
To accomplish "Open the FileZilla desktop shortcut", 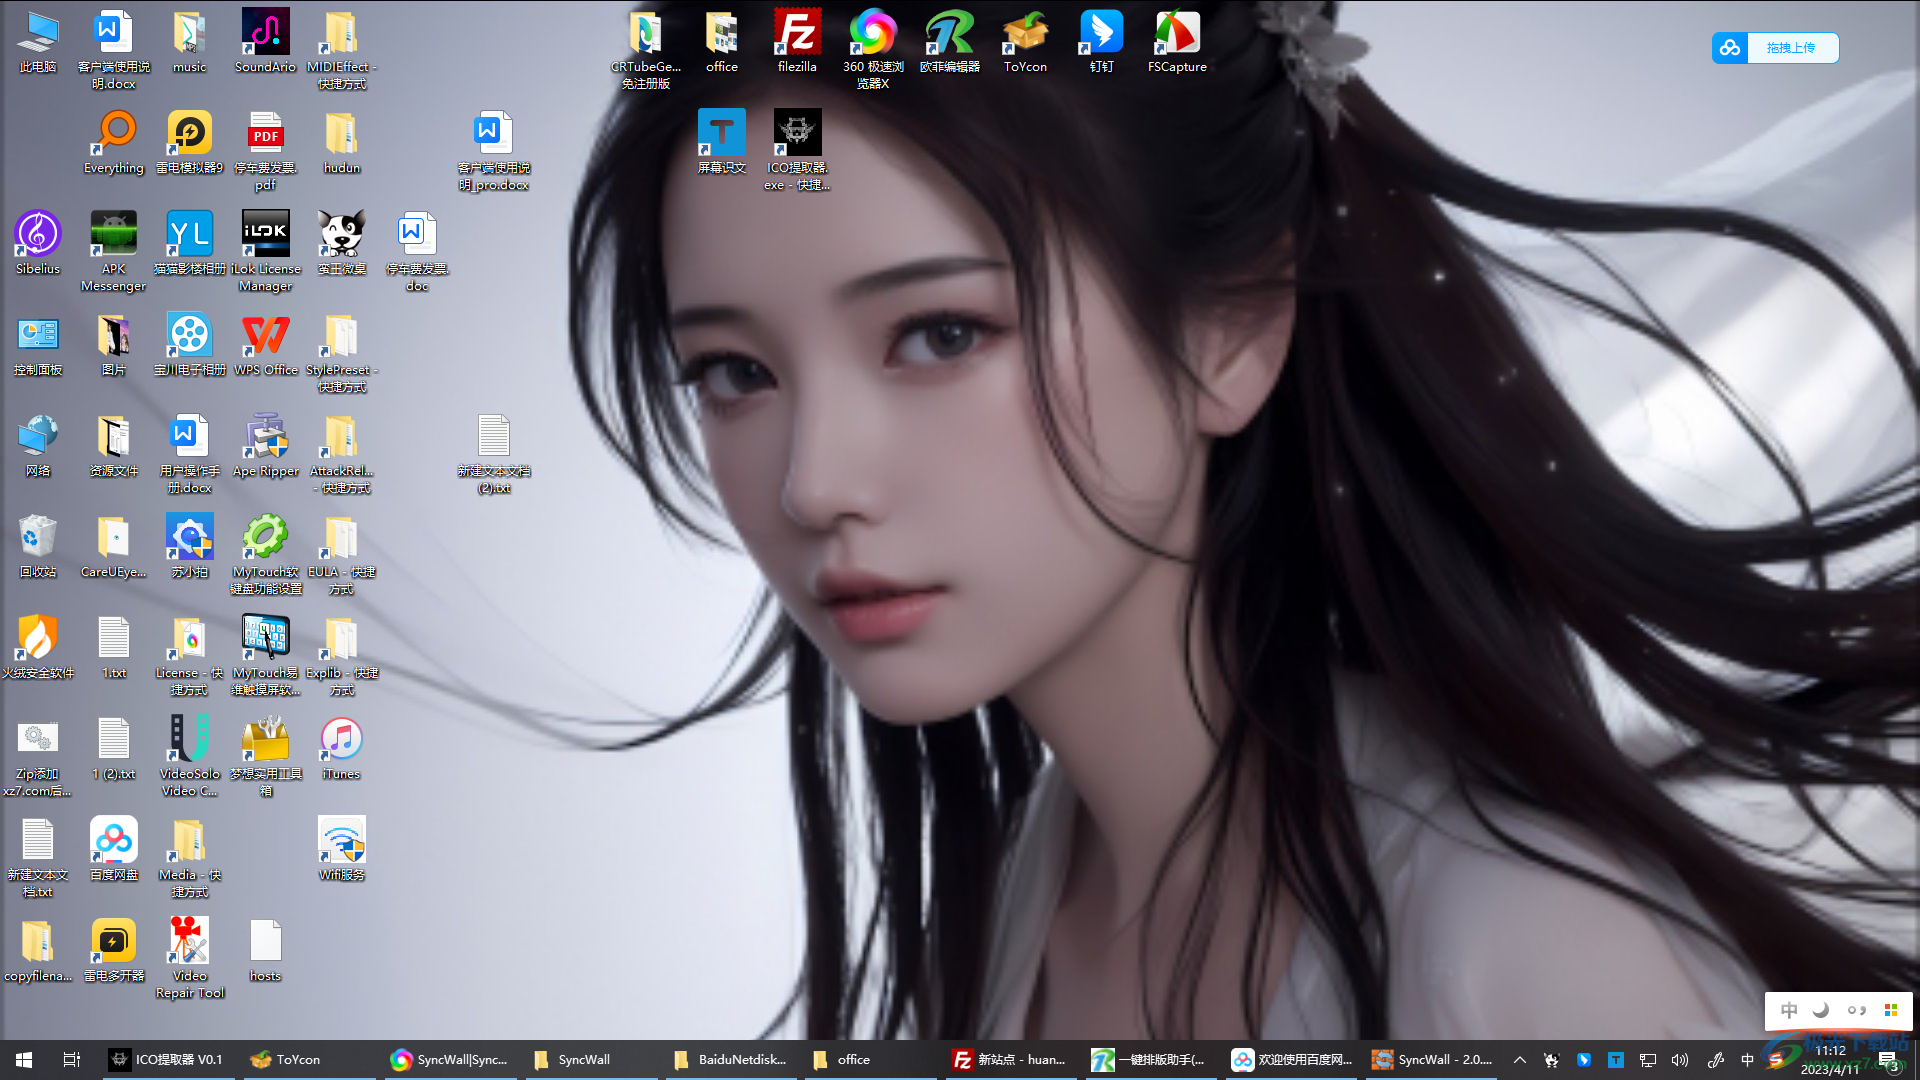I will [797, 38].
